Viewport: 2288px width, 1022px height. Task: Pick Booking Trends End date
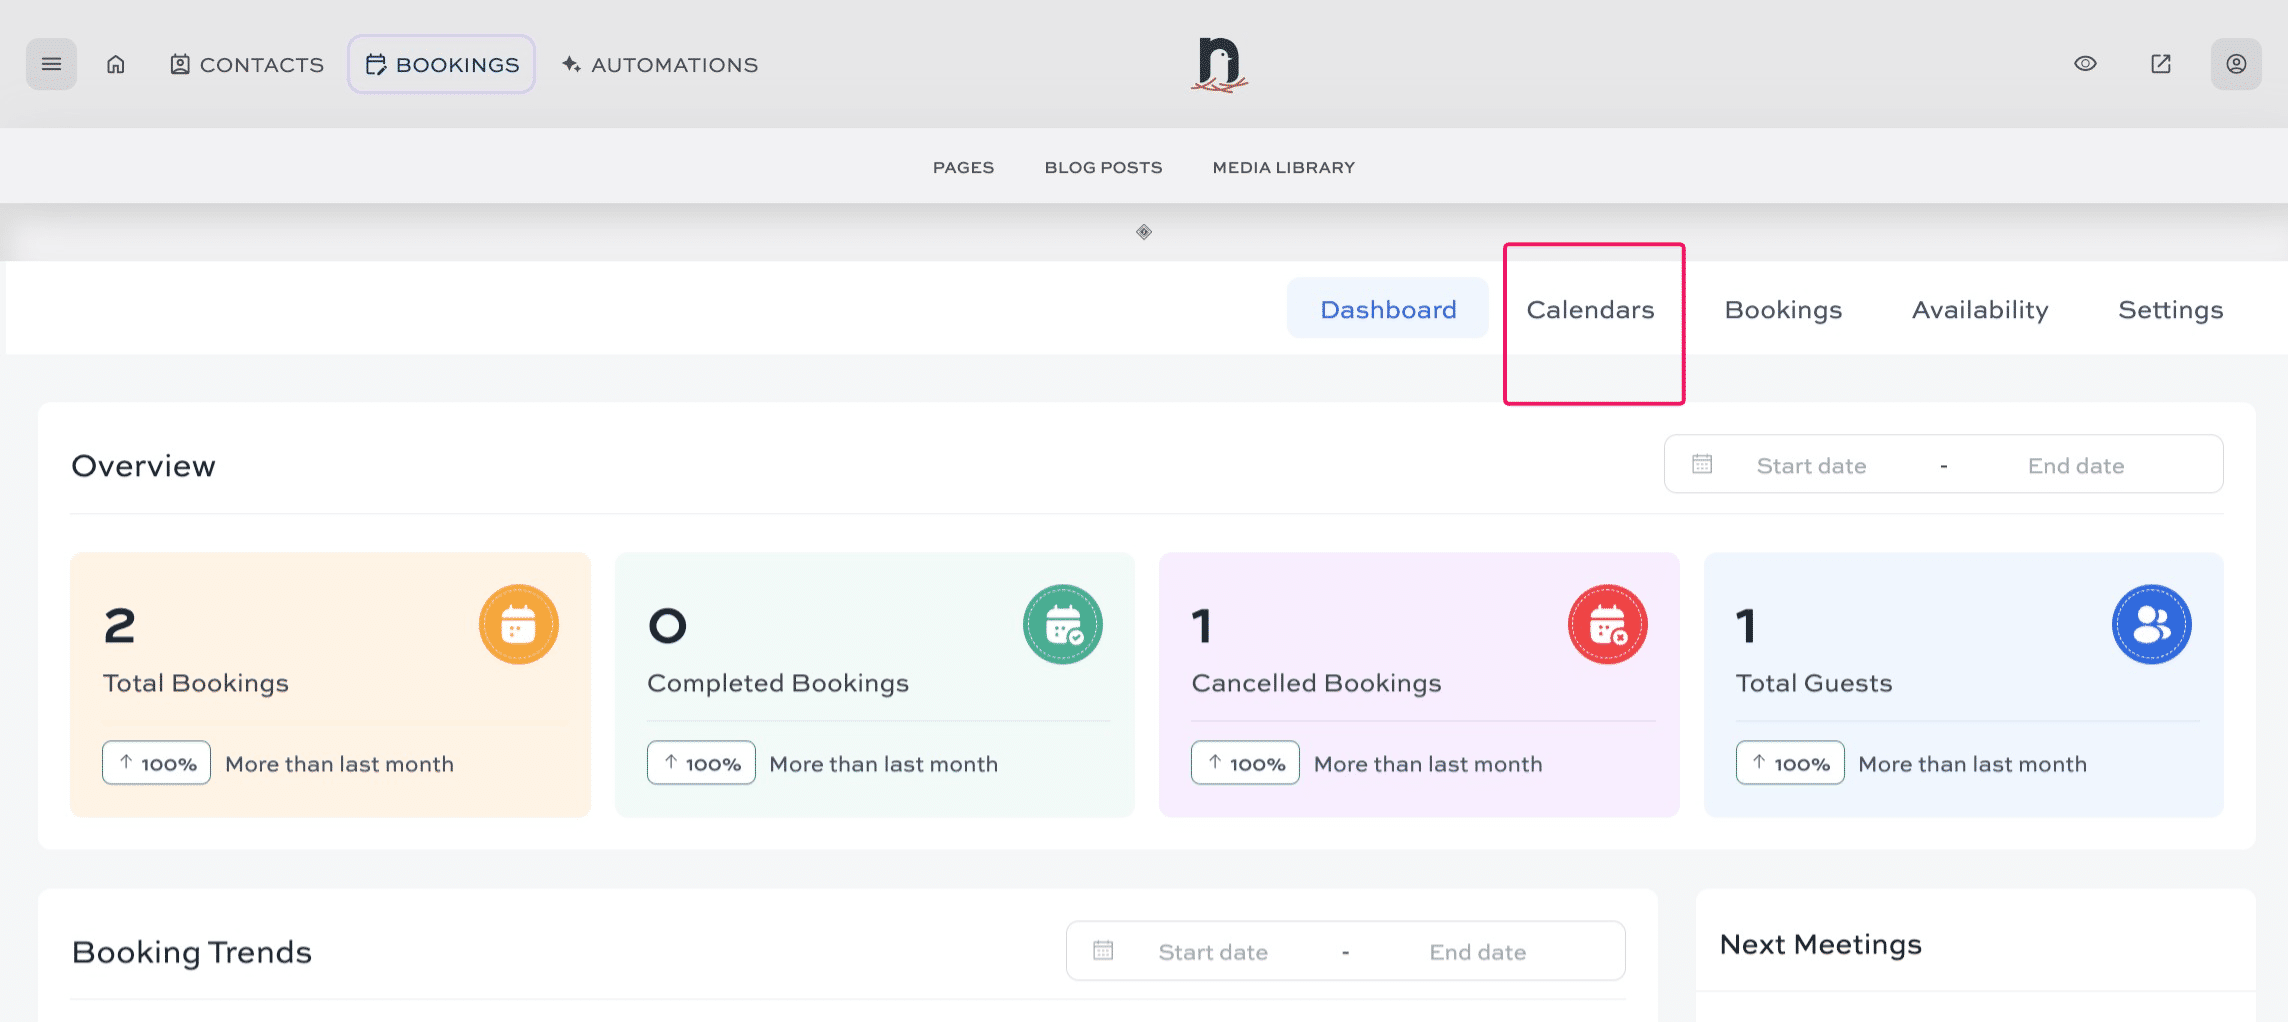(x=1477, y=952)
